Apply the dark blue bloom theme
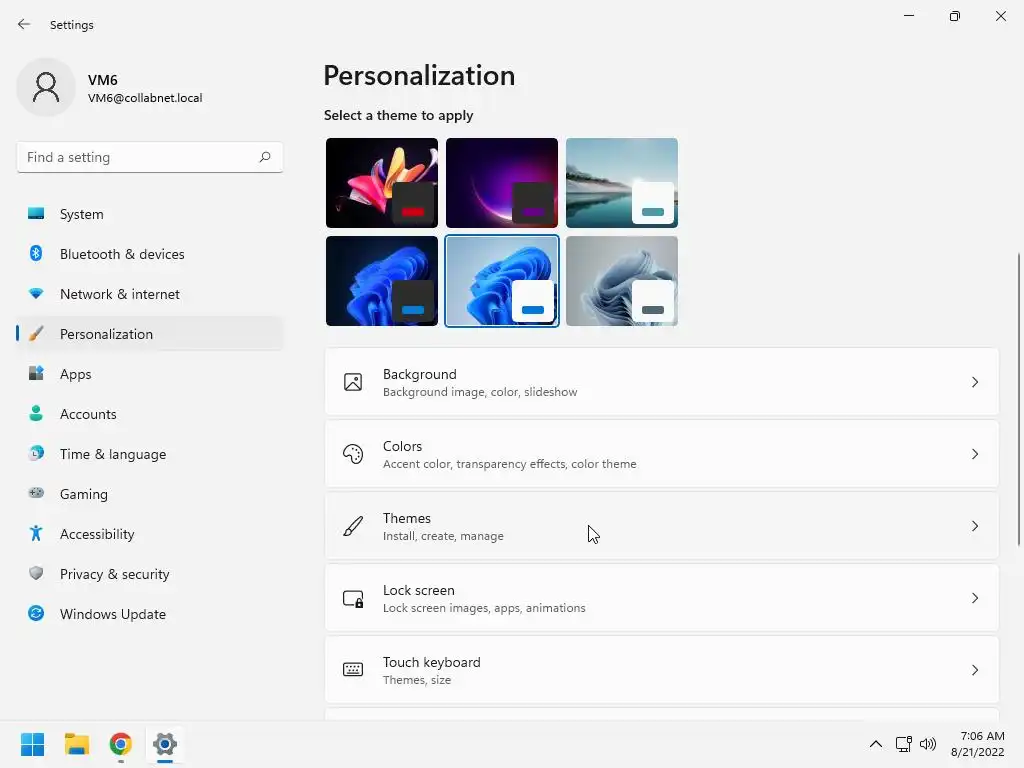The image size is (1024, 768). click(382, 281)
